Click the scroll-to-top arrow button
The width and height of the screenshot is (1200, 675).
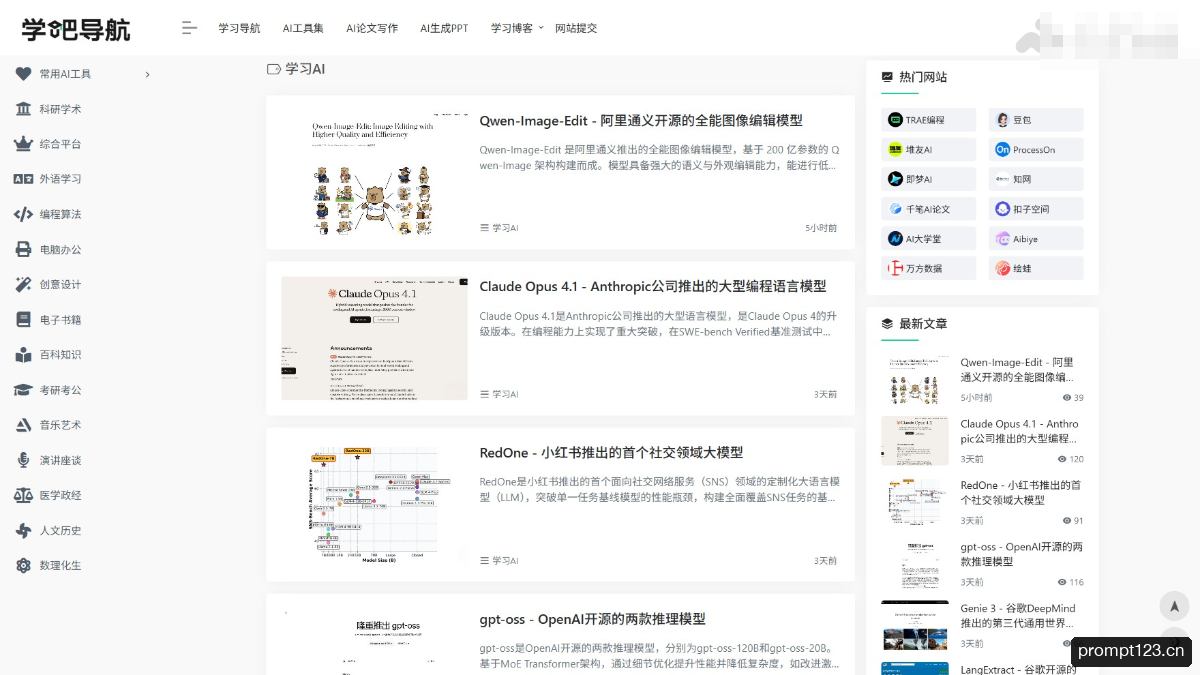(x=1174, y=606)
